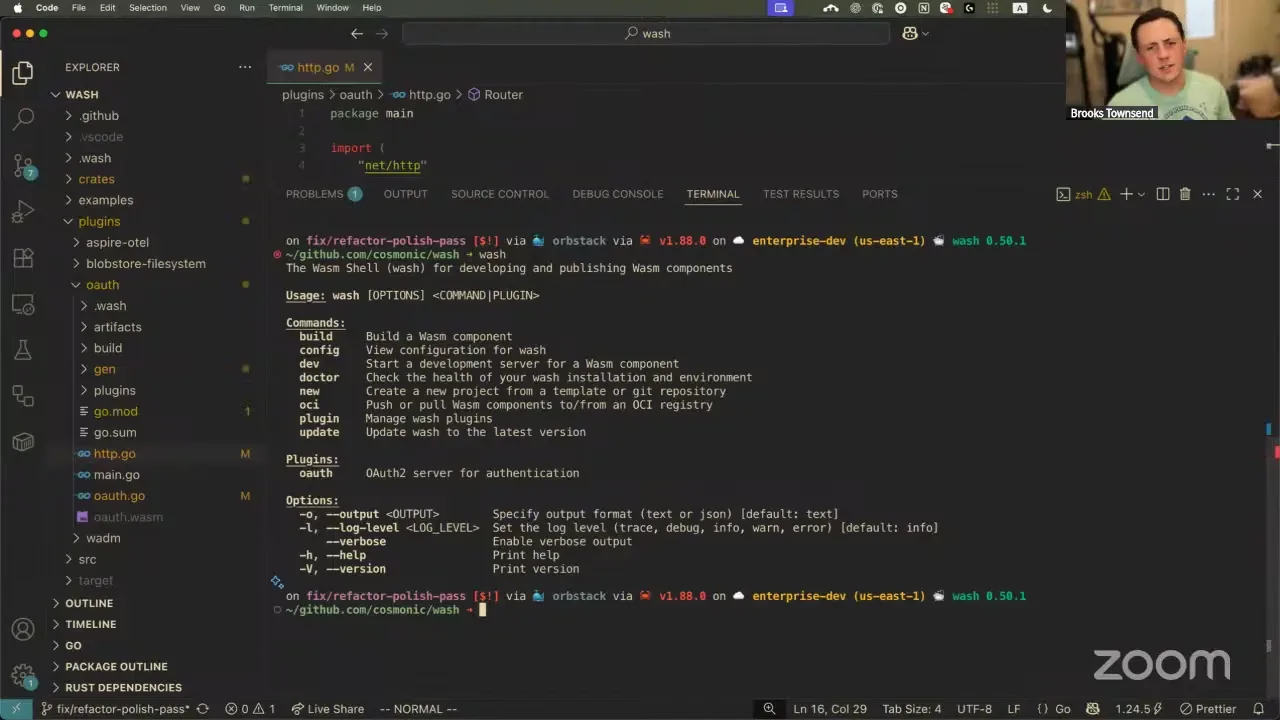The image size is (1280, 720).
Task: Click the remote window indicator in status bar
Action: [16, 709]
